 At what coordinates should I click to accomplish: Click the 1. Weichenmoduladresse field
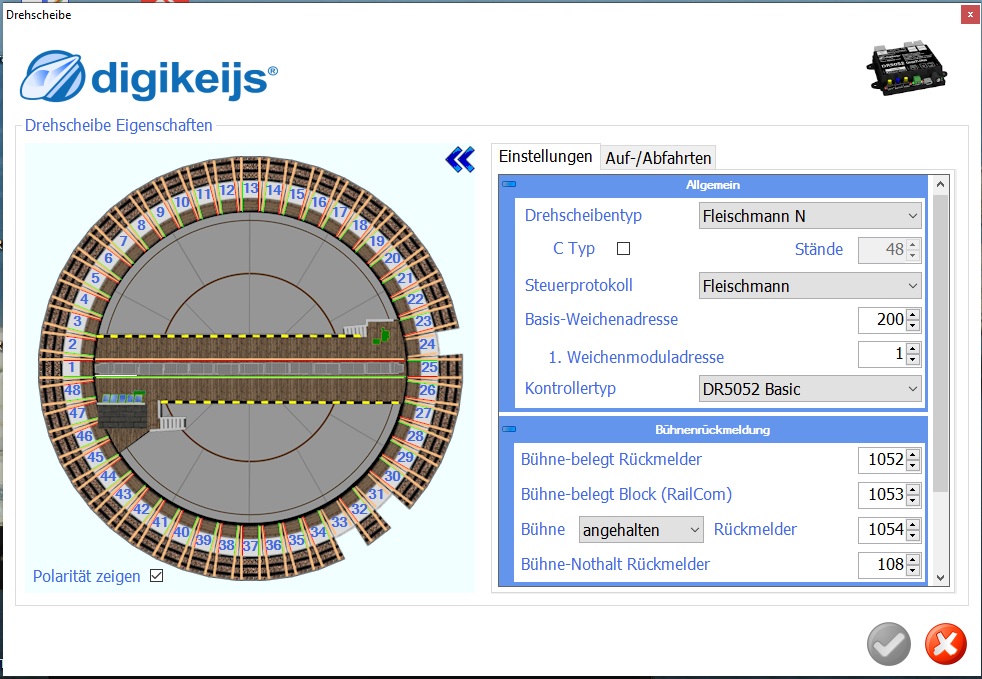[882, 355]
